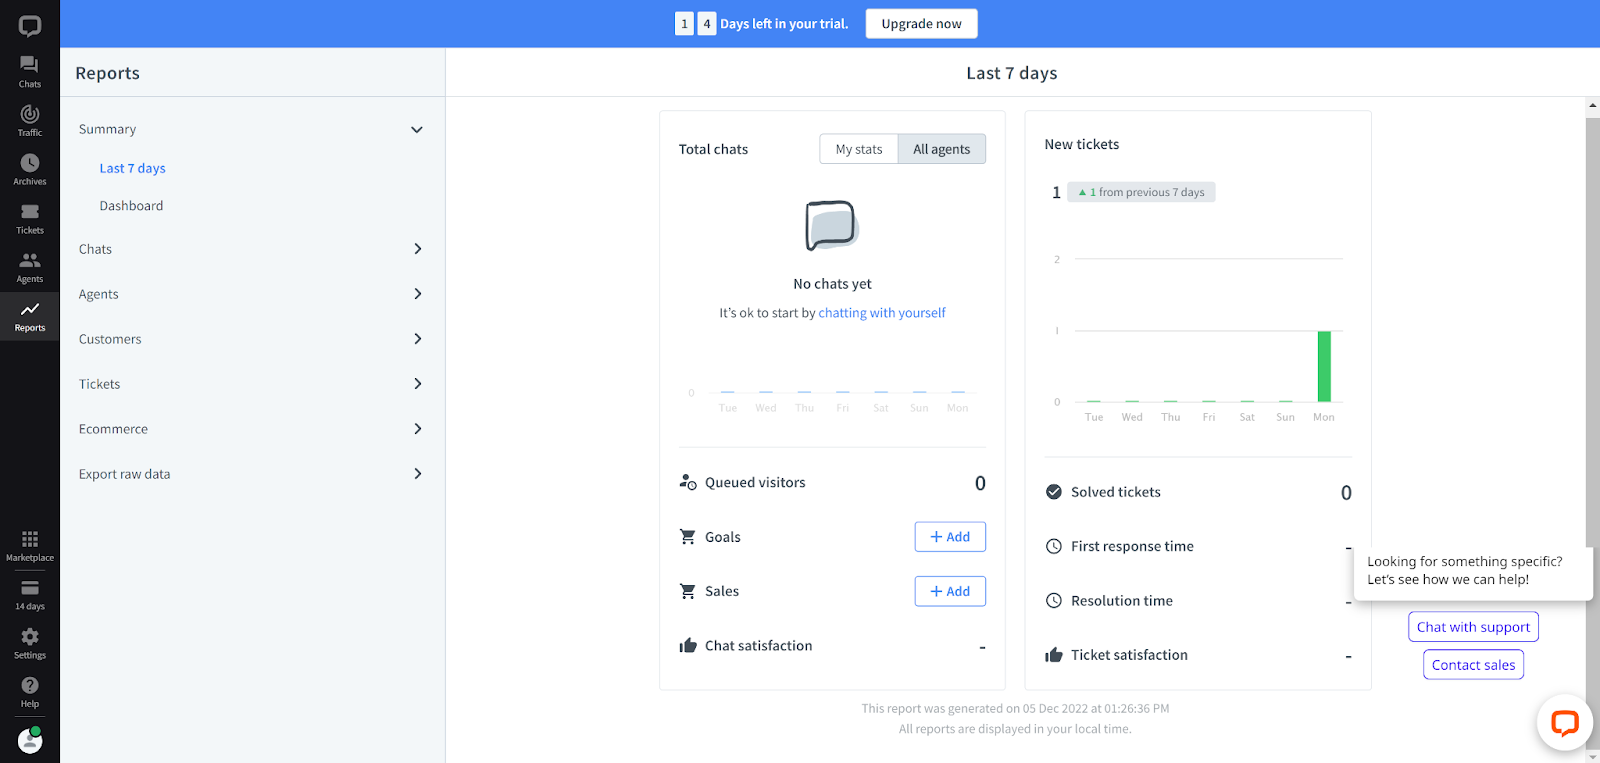Open the Marketplace grid icon

[x=29, y=545]
